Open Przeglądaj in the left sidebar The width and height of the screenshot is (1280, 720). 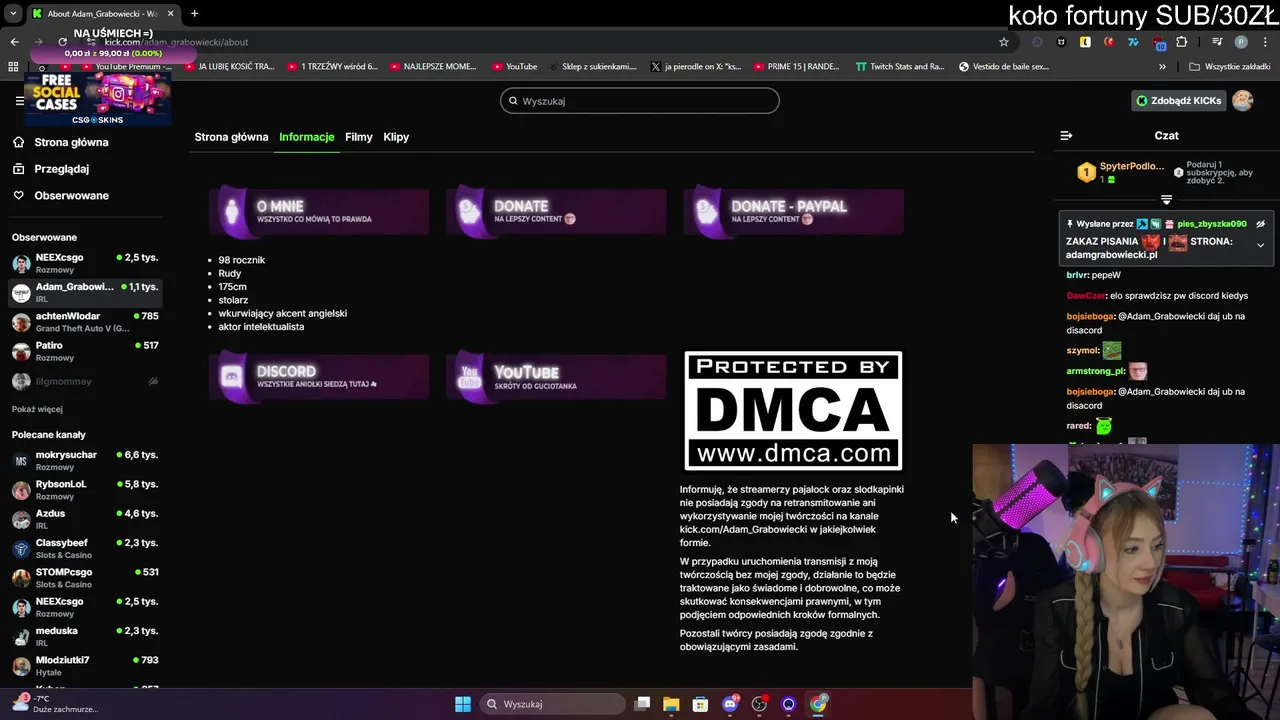61,169
